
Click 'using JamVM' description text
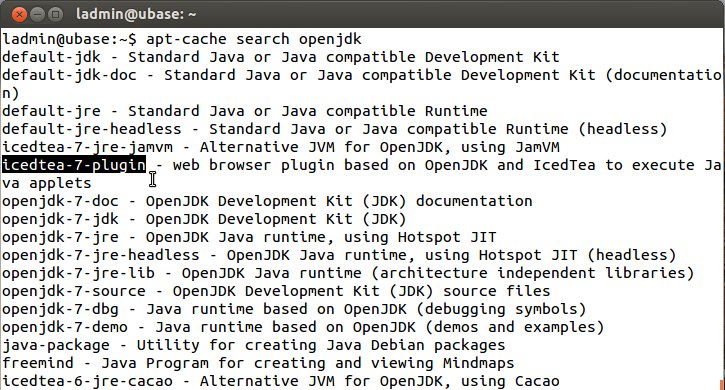(510, 148)
